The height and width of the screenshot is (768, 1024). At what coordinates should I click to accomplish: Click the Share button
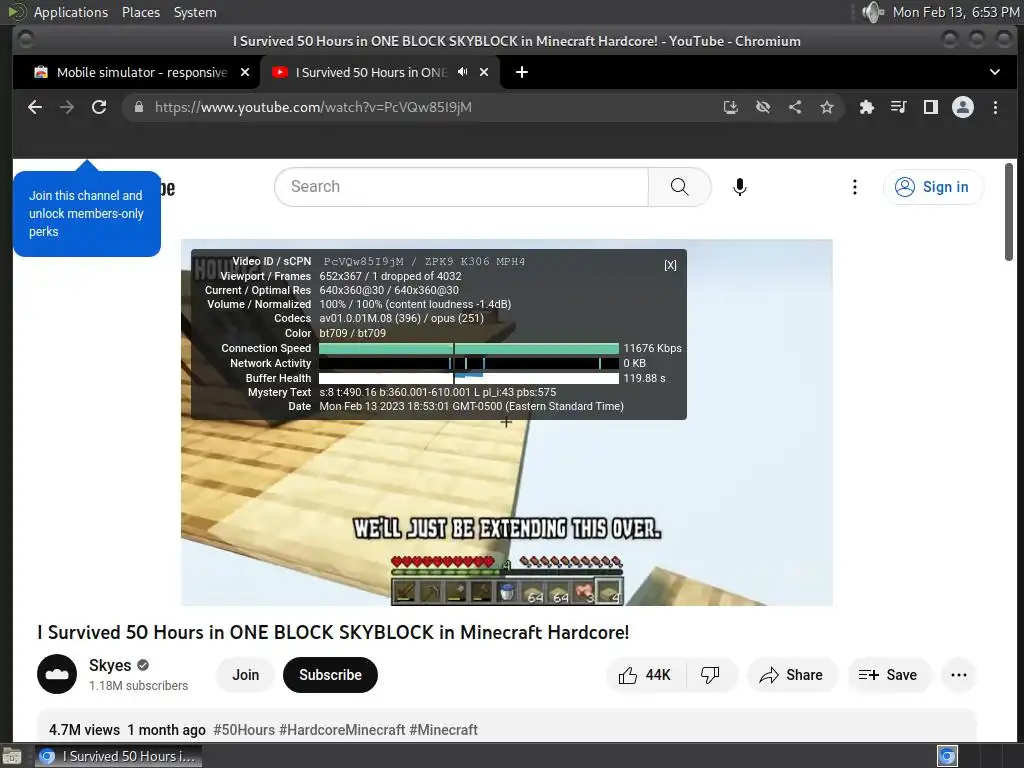point(791,675)
